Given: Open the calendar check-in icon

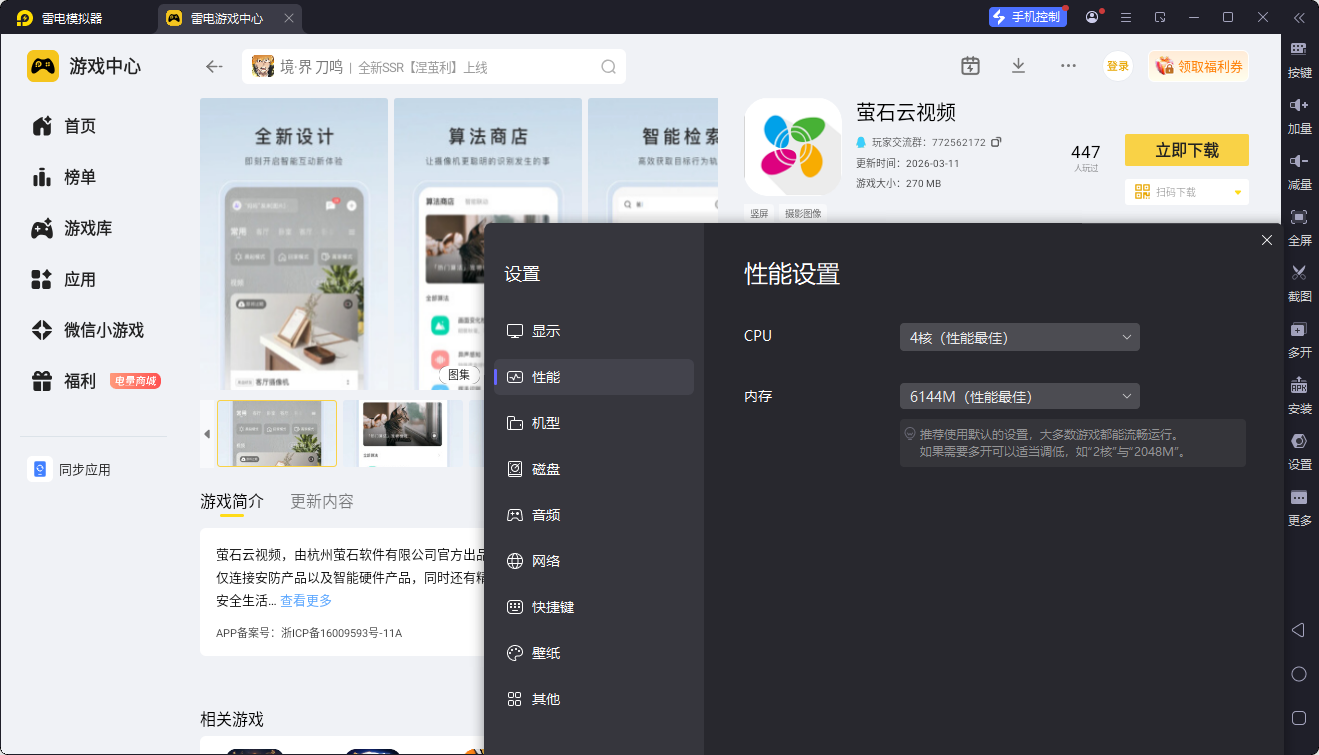Looking at the screenshot, I should point(970,66).
